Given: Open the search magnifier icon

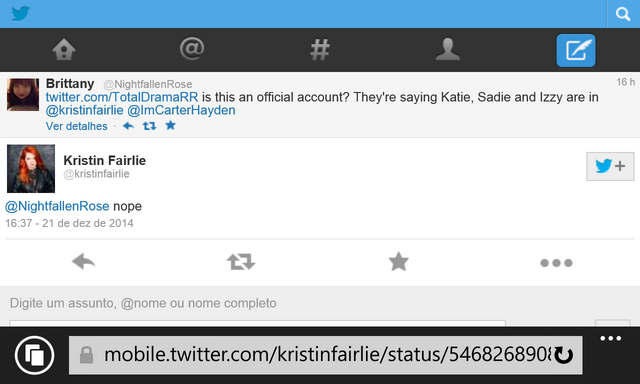Looking at the screenshot, I should 623,14.
